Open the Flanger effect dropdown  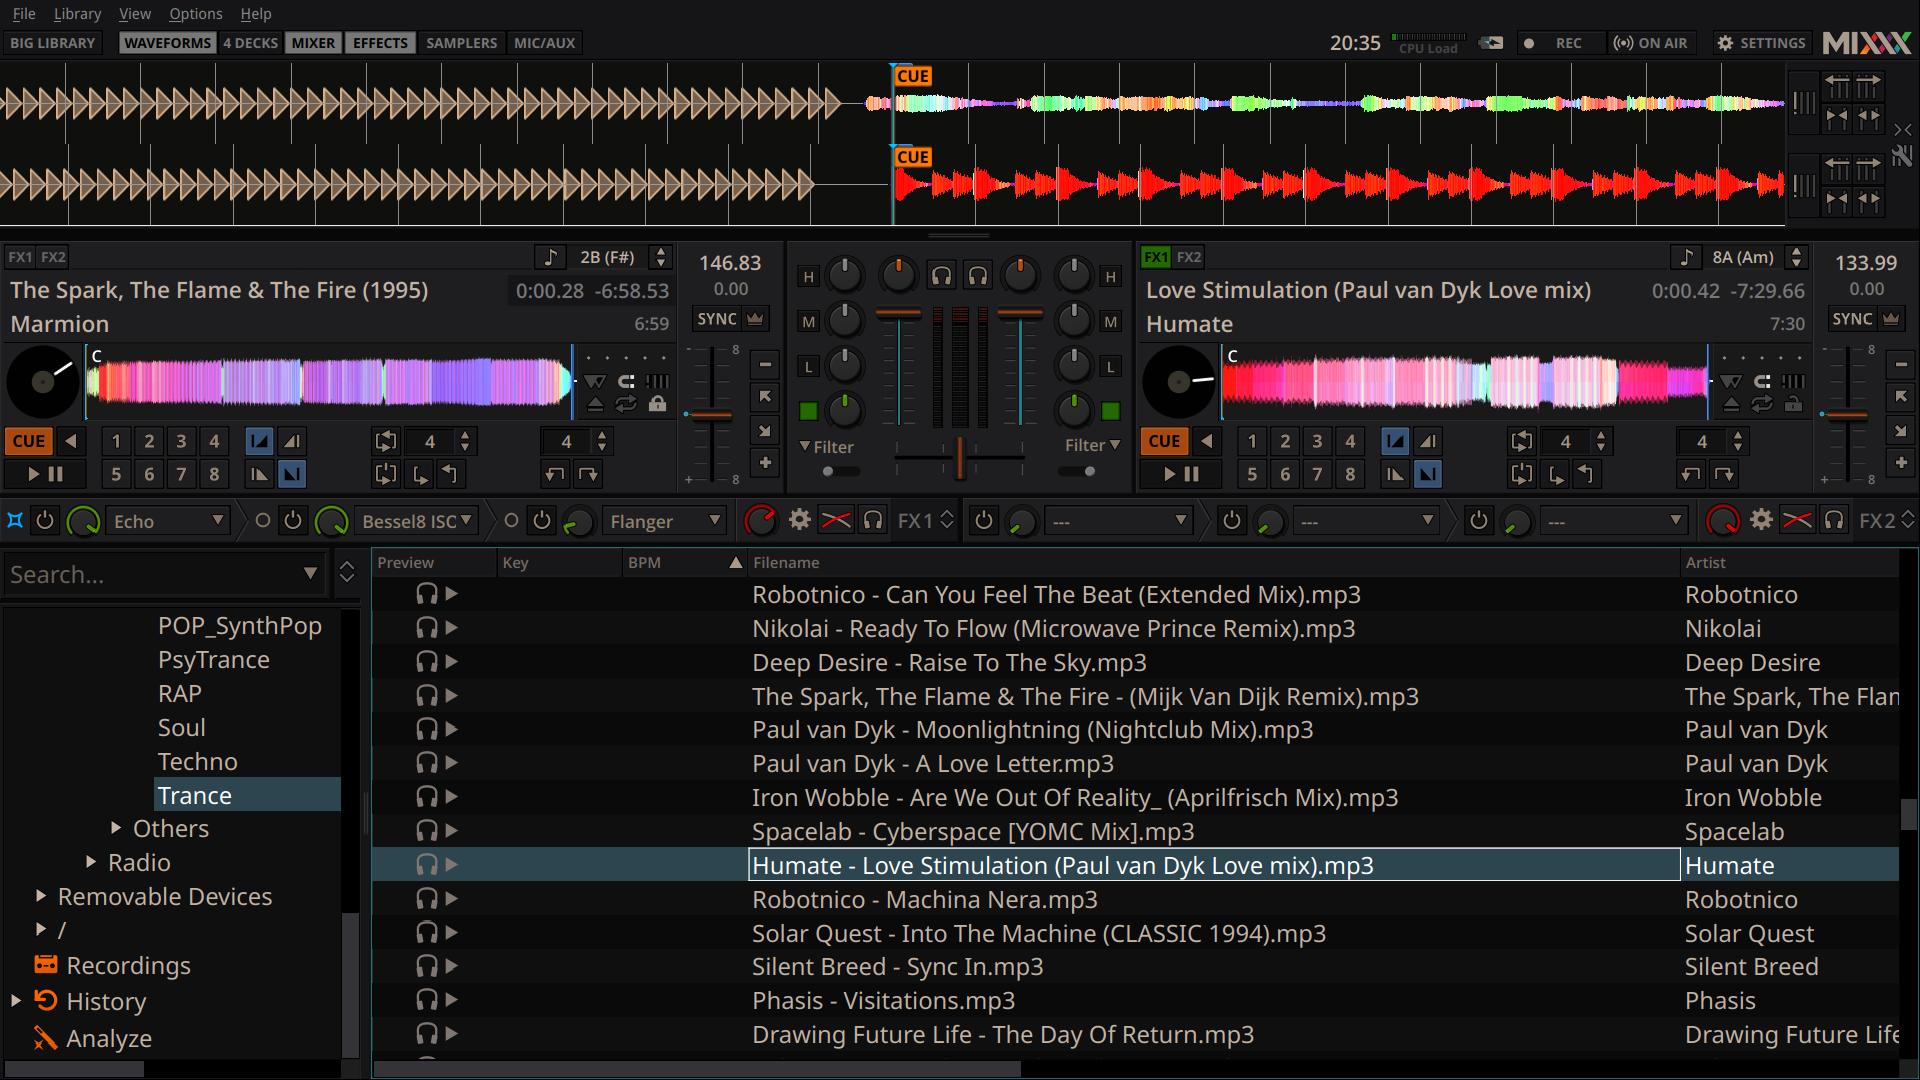pyautogui.click(x=665, y=521)
